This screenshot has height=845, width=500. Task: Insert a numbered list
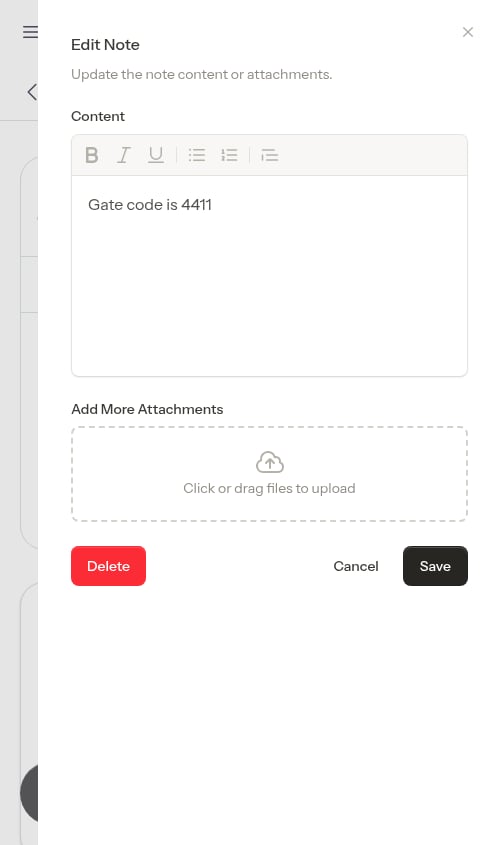(x=229, y=155)
